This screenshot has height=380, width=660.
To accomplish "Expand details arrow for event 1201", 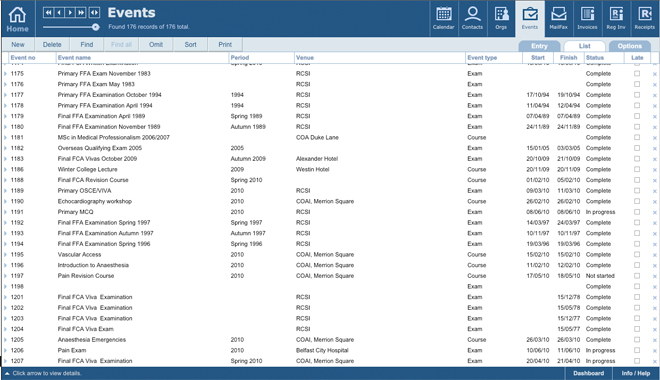I will click(5, 297).
